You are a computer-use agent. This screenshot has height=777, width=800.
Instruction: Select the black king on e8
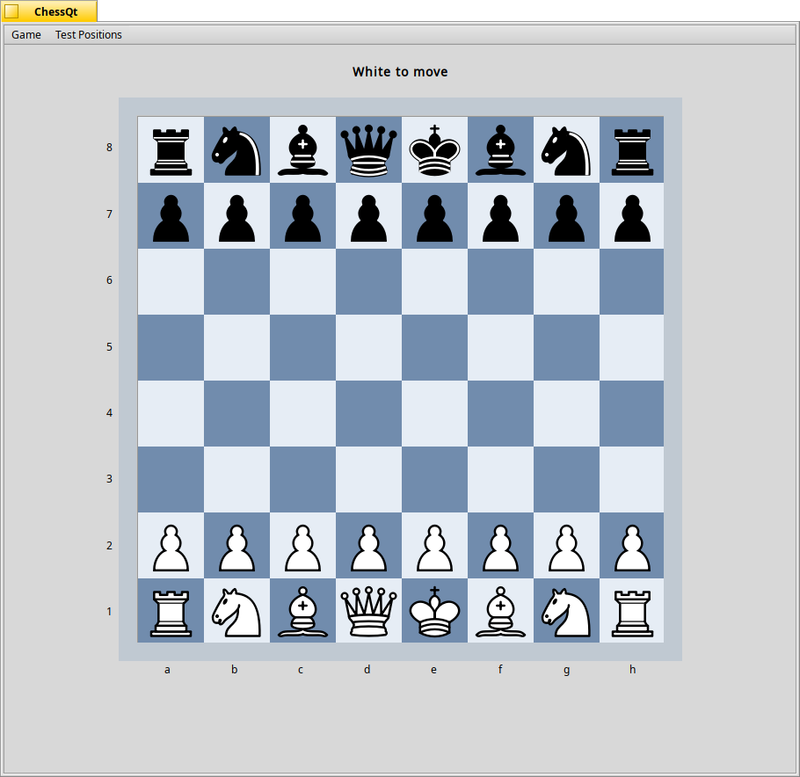pyautogui.click(x=435, y=150)
